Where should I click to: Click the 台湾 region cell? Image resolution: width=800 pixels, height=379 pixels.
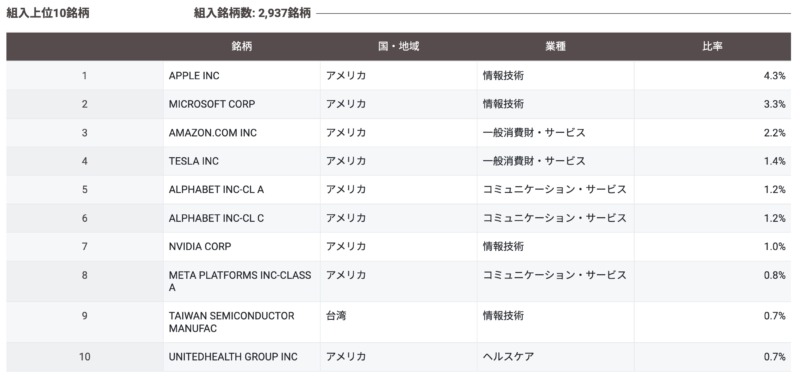[x=336, y=316]
